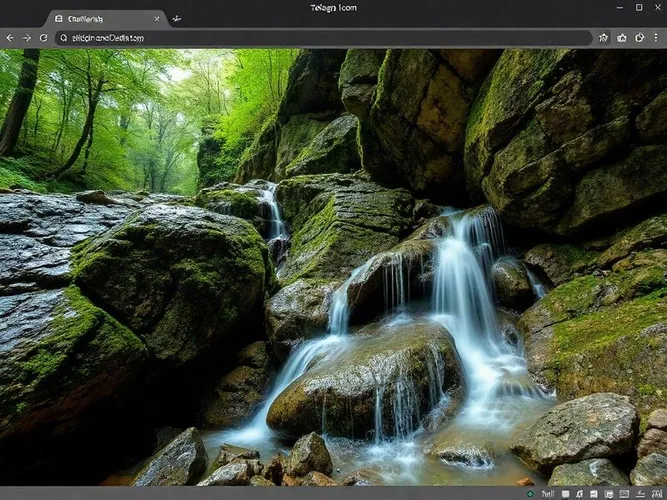Open the three-dot browser menu
Image resolution: width=667 pixels, height=500 pixels.
point(656,38)
